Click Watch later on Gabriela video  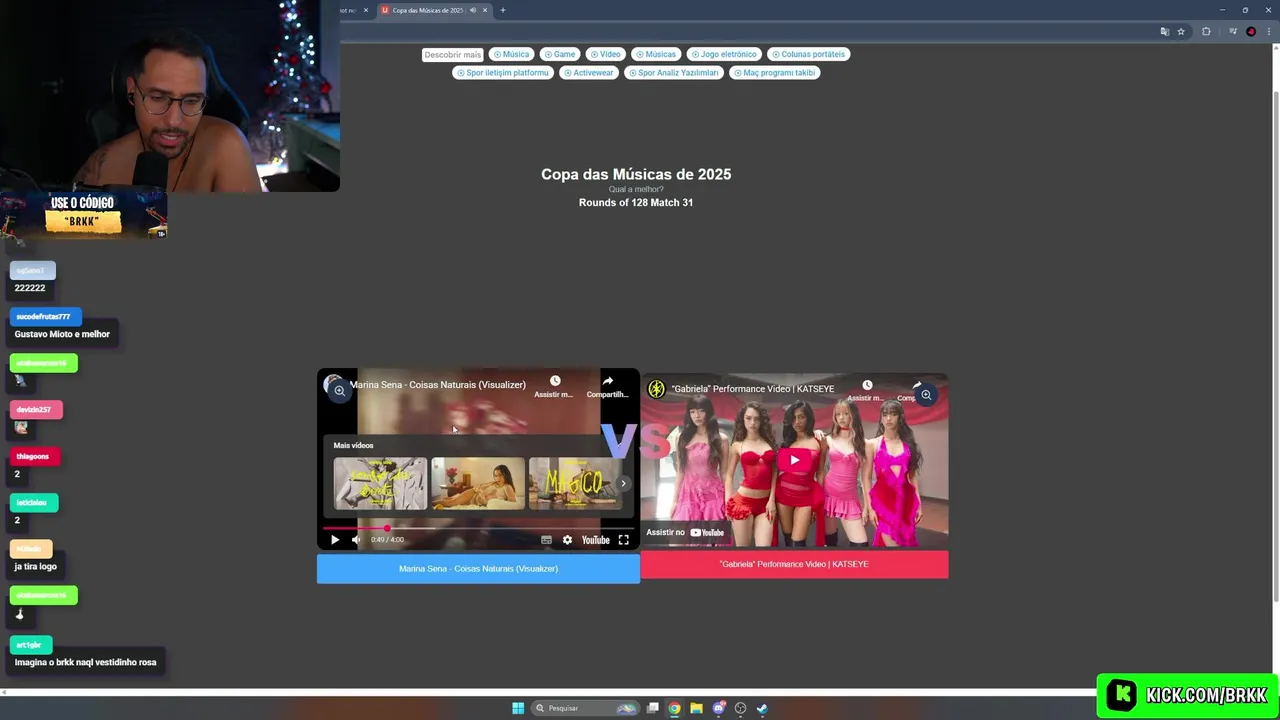866,390
